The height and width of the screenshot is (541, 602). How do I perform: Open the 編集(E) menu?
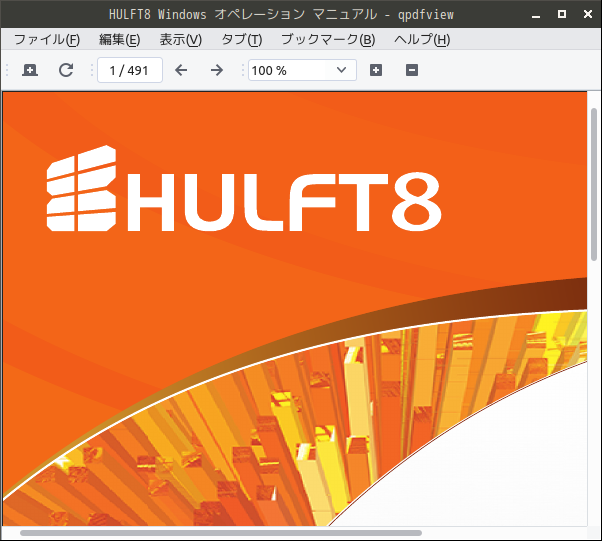(x=119, y=40)
